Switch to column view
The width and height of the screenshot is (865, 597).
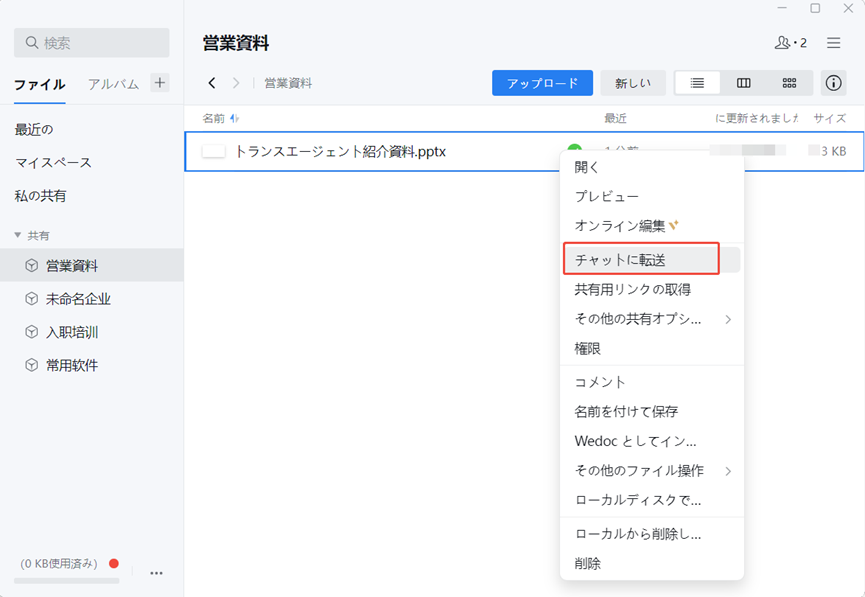coord(743,83)
